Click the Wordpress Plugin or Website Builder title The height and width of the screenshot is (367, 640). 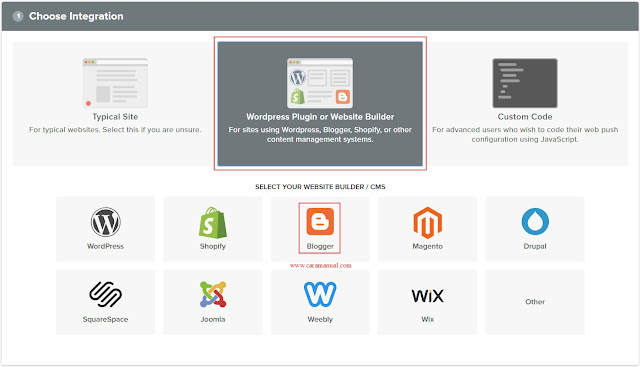(320, 117)
